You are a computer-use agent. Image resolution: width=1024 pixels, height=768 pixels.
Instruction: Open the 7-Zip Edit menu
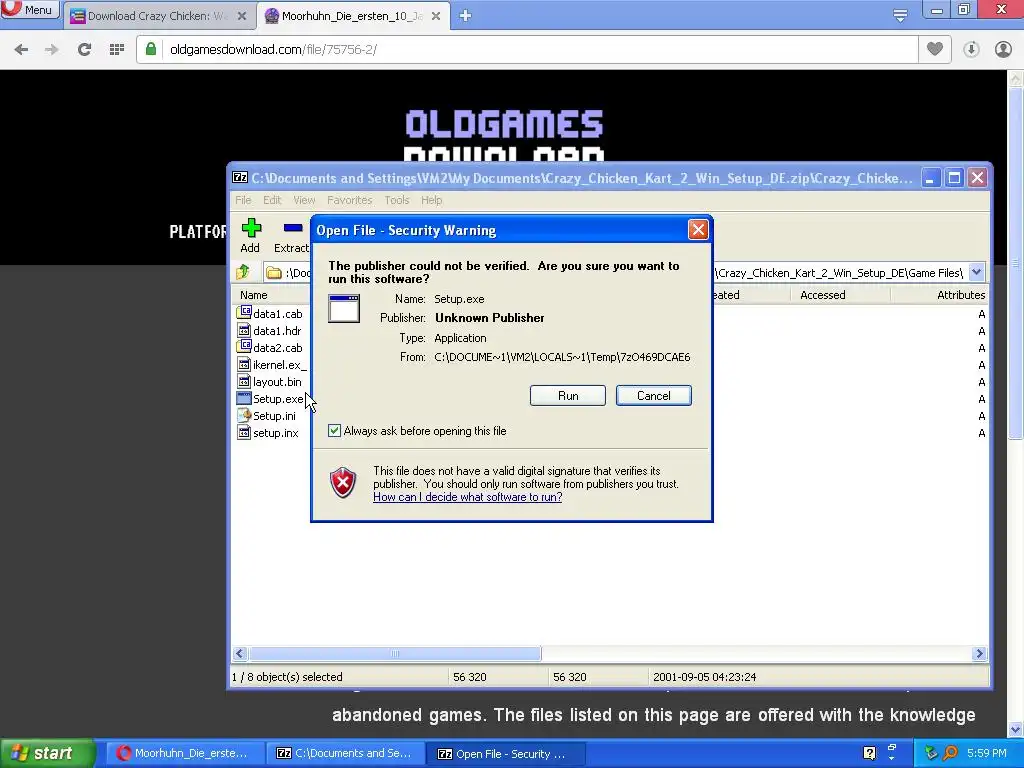pos(272,200)
